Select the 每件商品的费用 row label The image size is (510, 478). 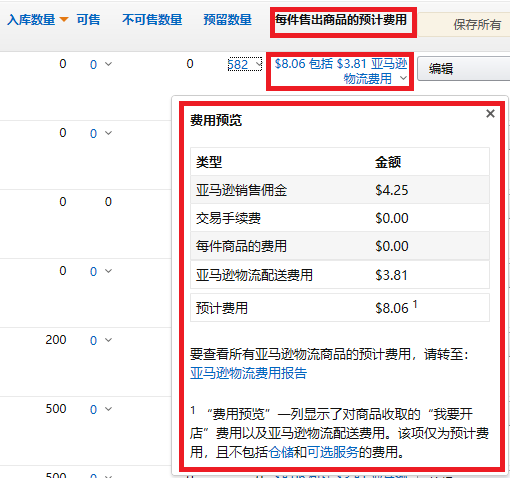coord(242,246)
